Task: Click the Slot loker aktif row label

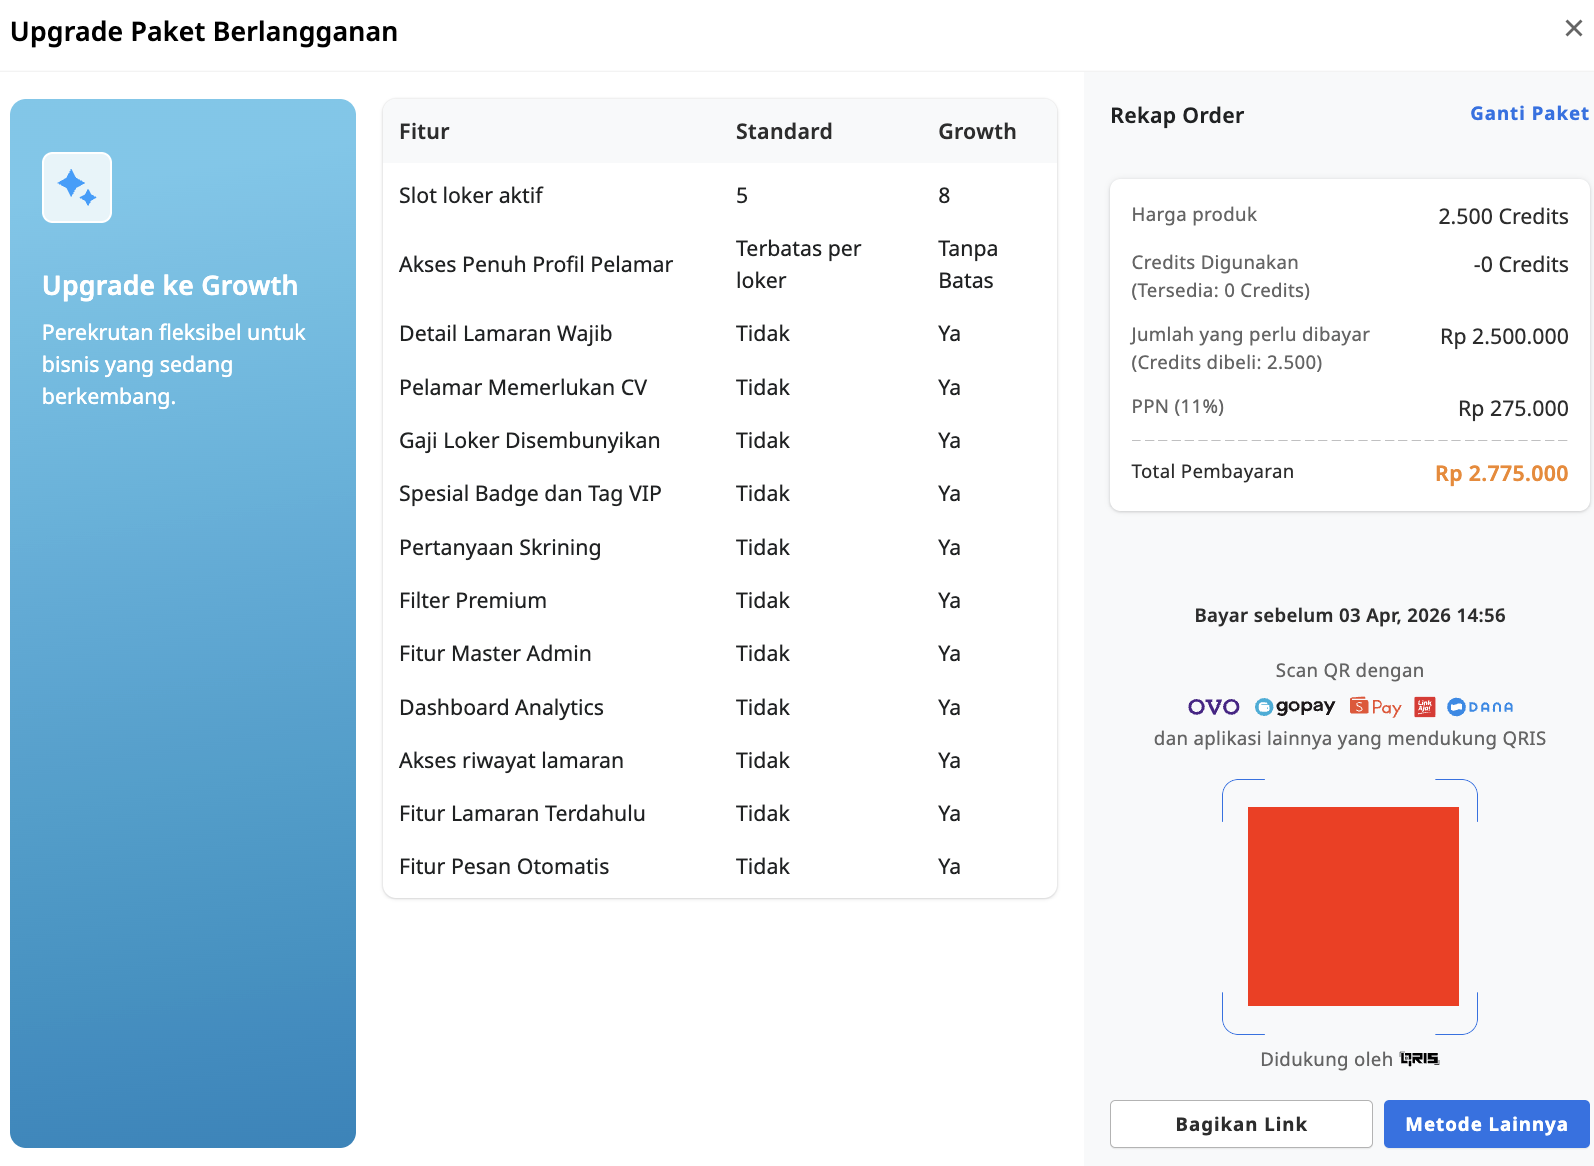Action: [x=471, y=195]
